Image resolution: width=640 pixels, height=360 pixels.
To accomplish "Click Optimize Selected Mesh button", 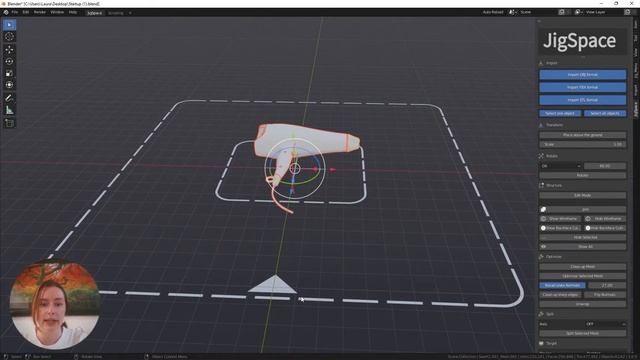I will 582,276.
